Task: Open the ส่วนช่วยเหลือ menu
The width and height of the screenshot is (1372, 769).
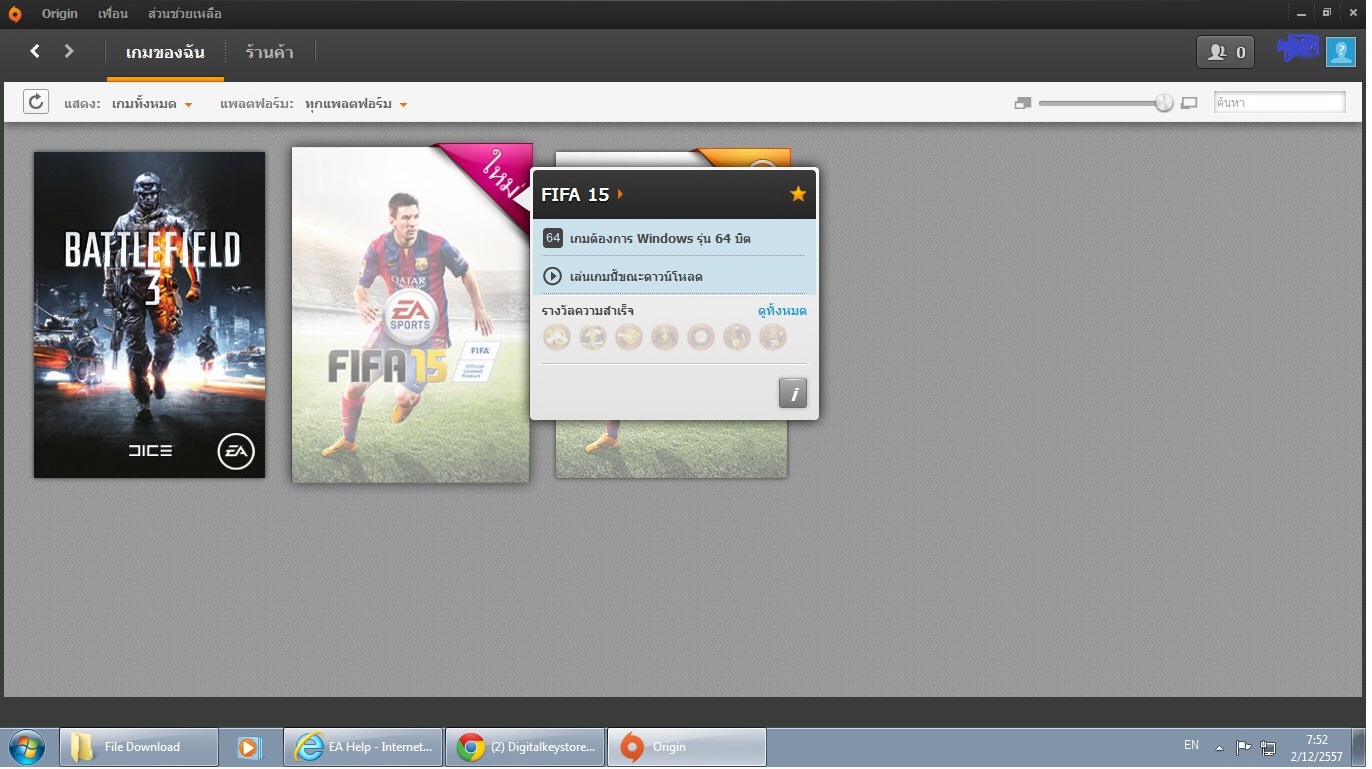Action: (185, 14)
